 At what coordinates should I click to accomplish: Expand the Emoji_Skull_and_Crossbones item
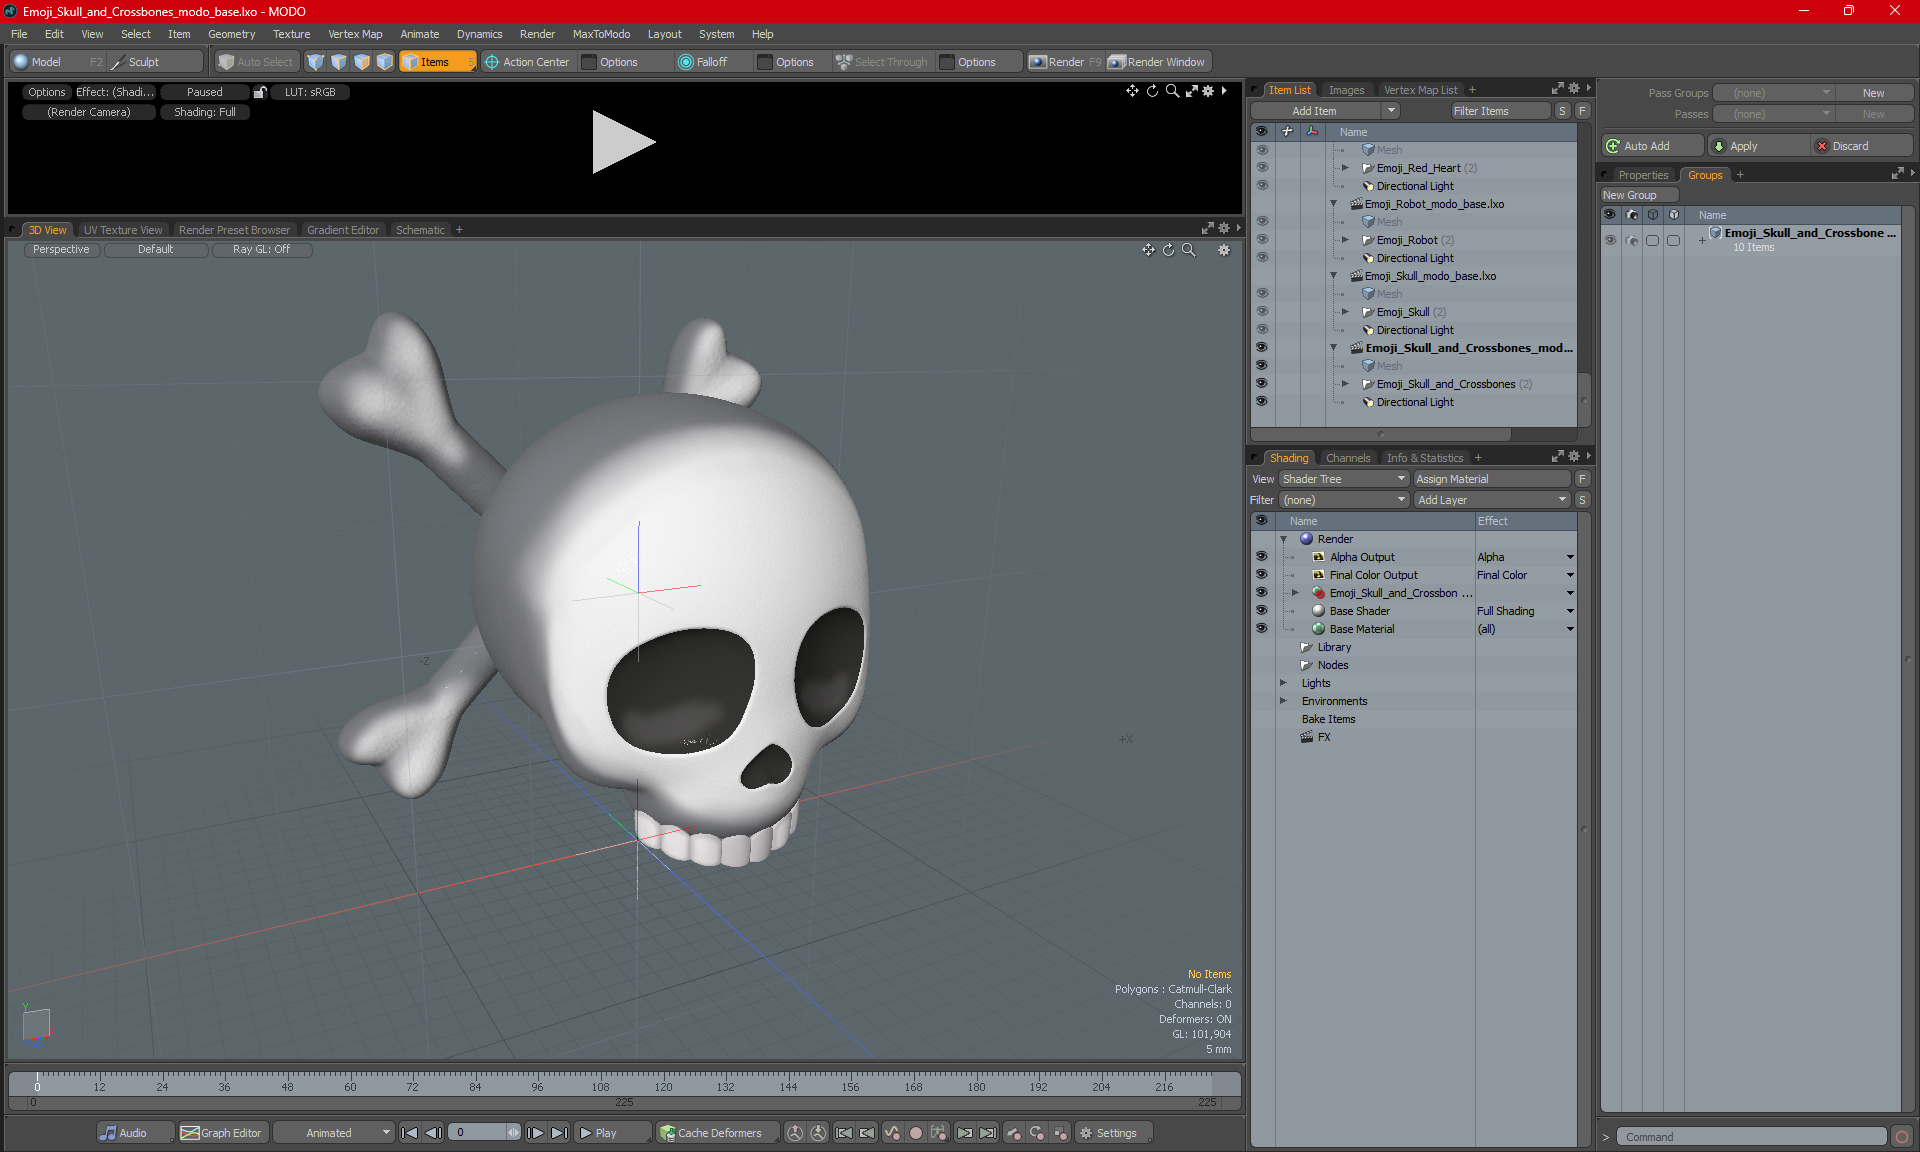pos(1345,384)
